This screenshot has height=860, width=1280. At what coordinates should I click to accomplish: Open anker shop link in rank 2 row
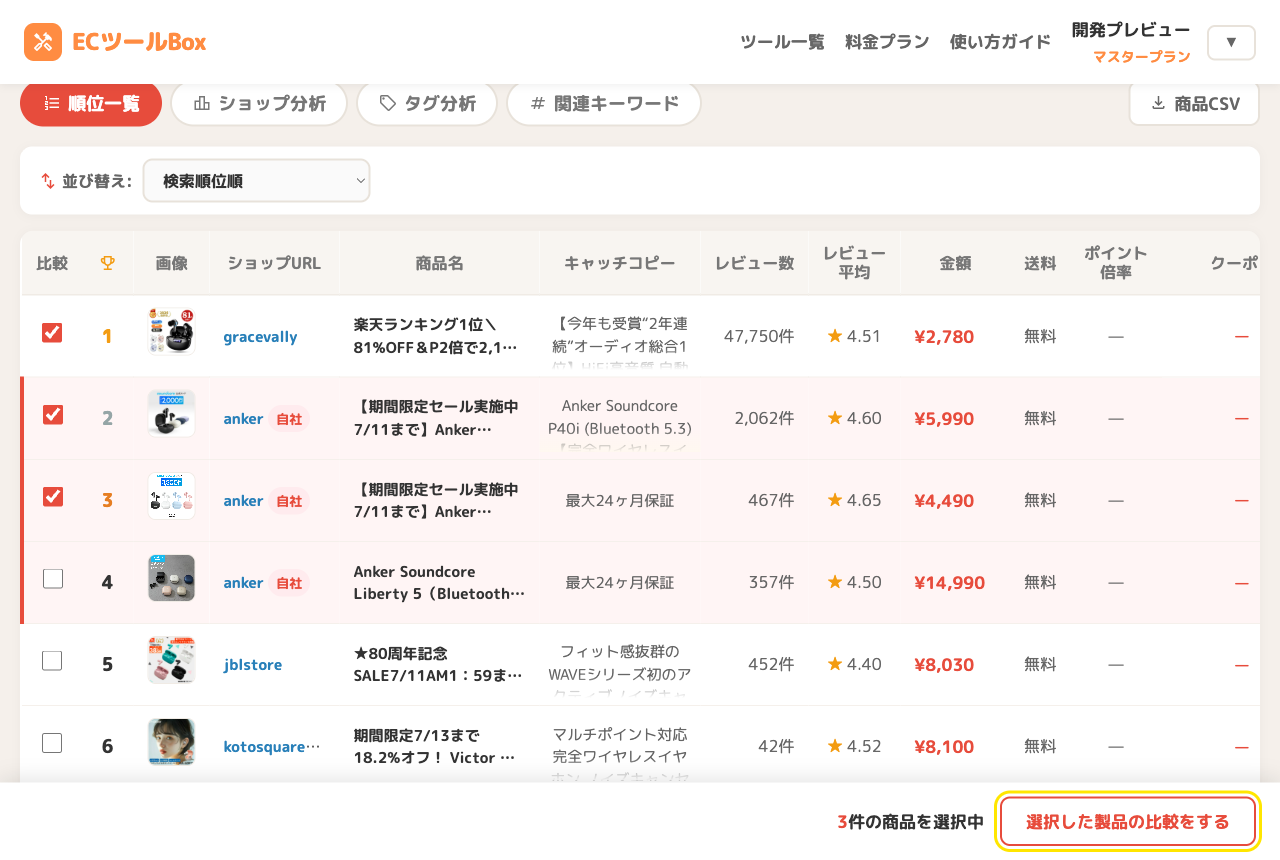(243, 419)
